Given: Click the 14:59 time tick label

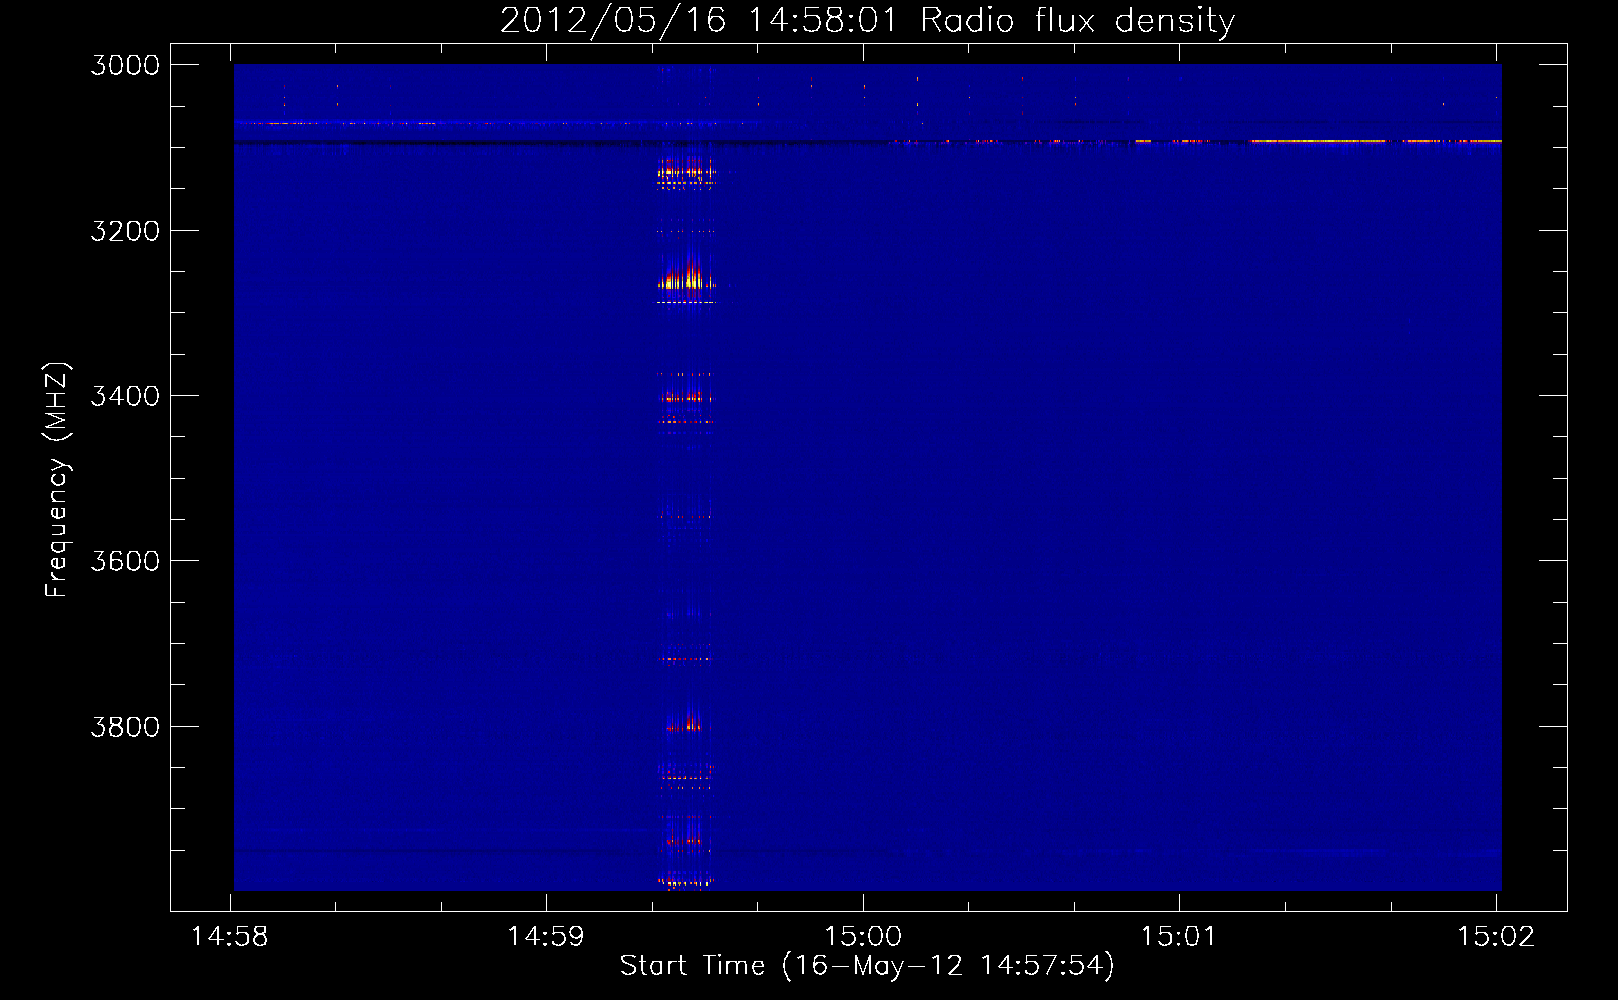Looking at the screenshot, I should [x=546, y=937].
